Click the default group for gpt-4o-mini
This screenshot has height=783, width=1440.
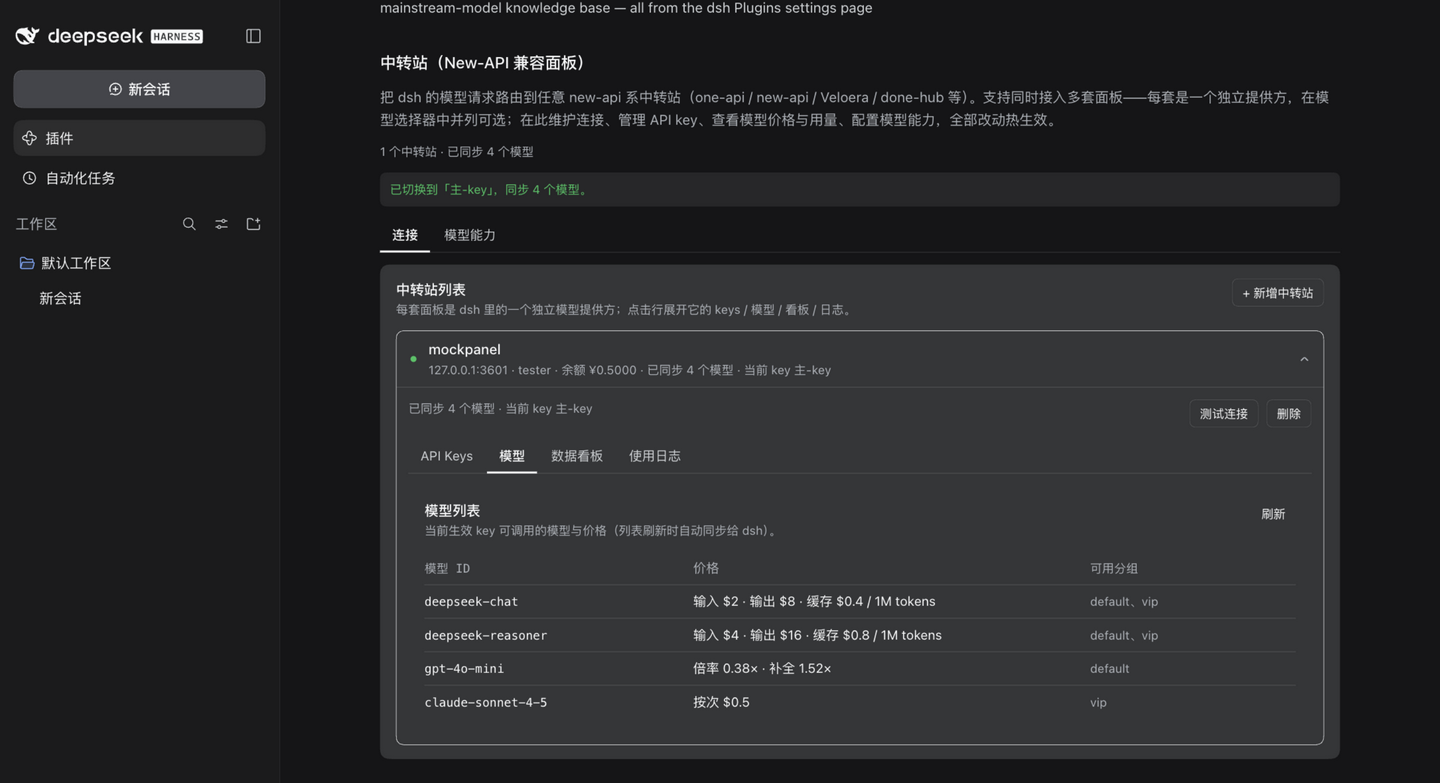coord(1109,669)
